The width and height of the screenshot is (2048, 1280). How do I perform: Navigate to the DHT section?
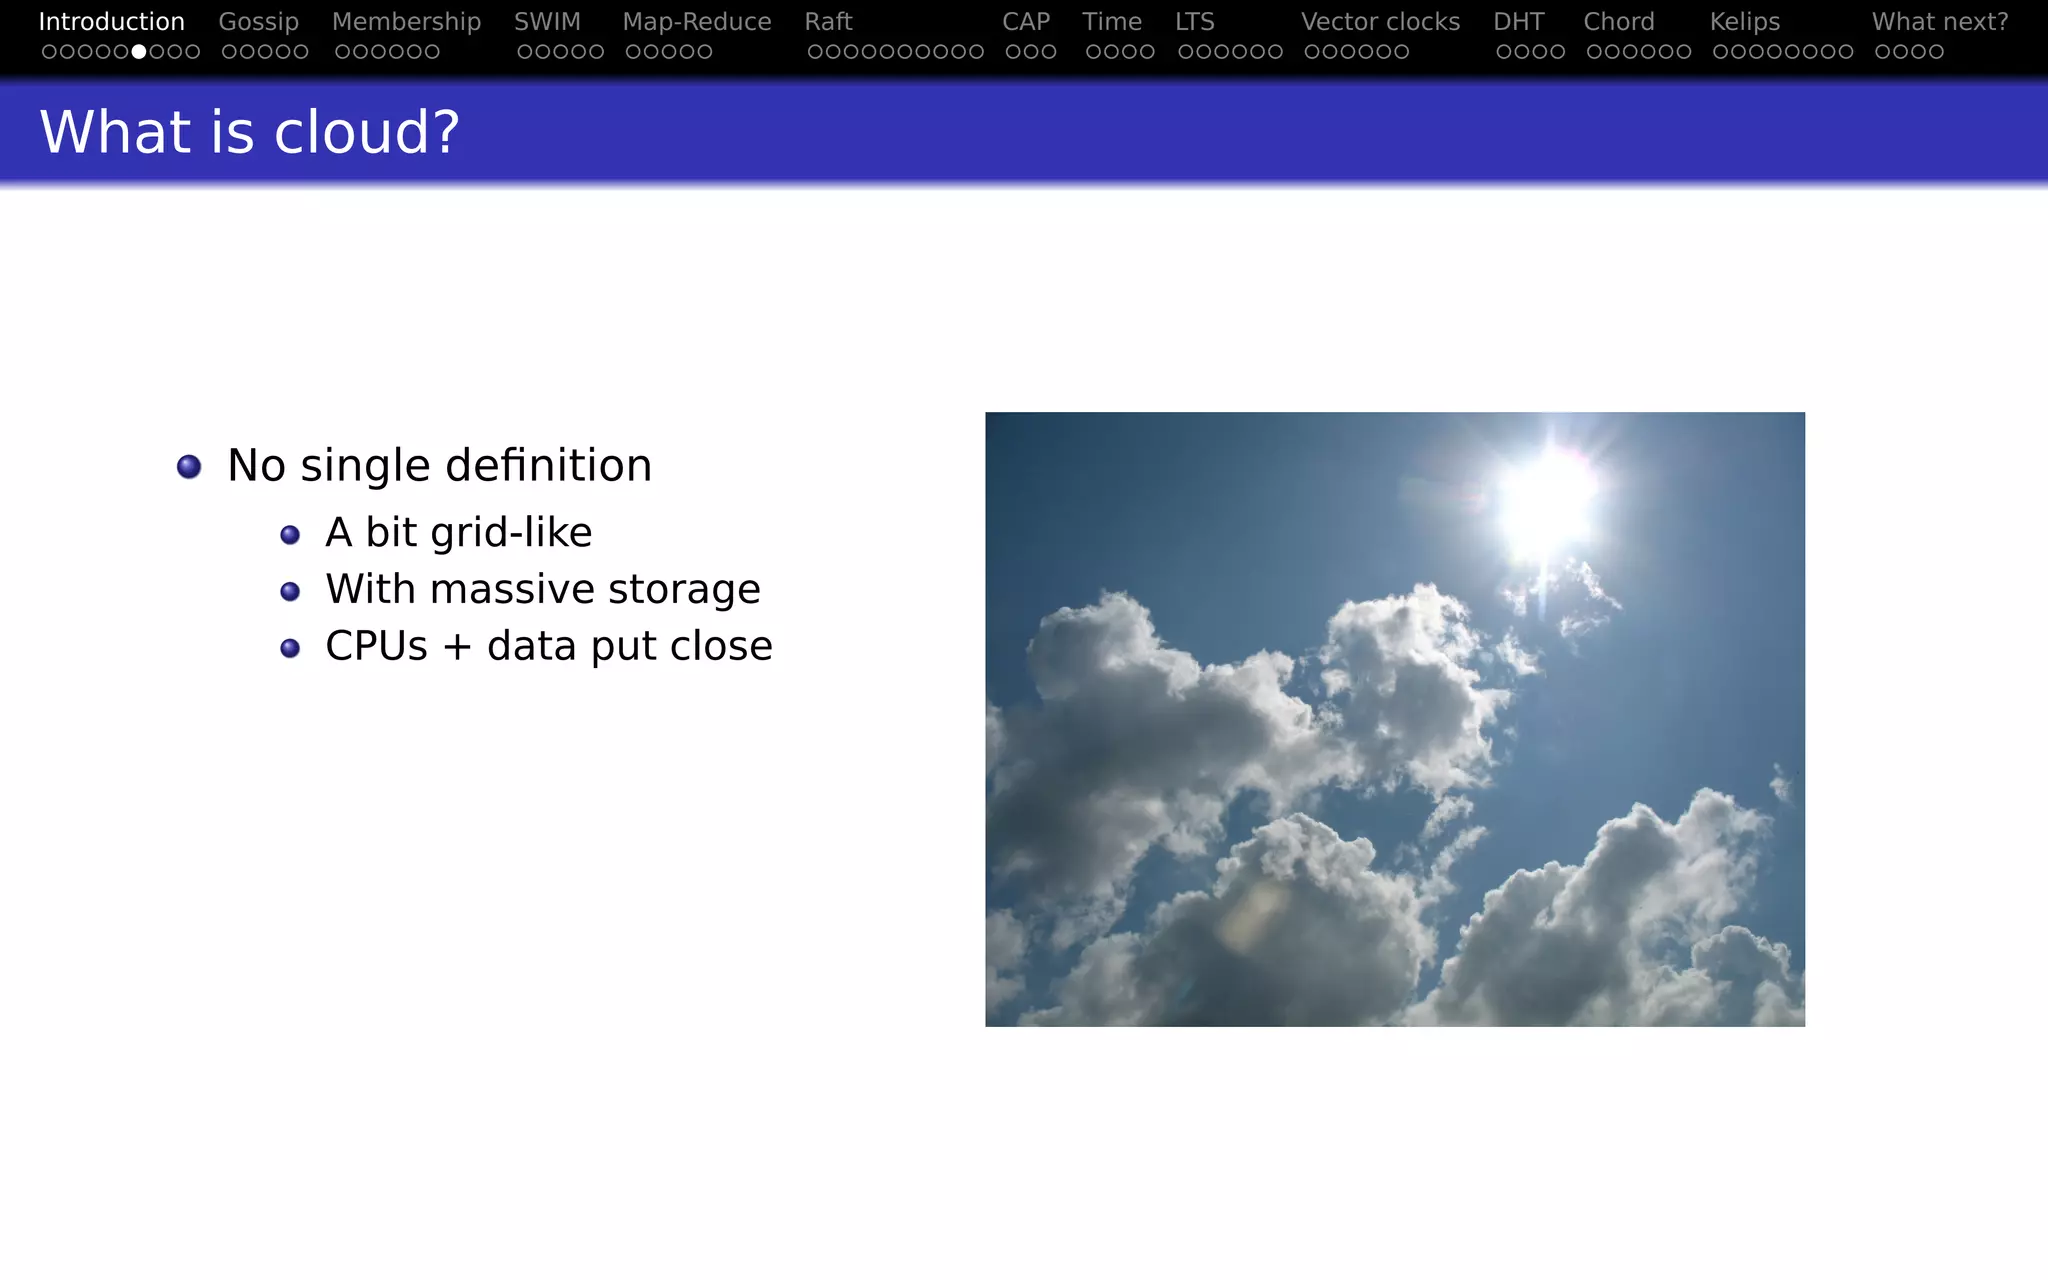click(1518, 22)
